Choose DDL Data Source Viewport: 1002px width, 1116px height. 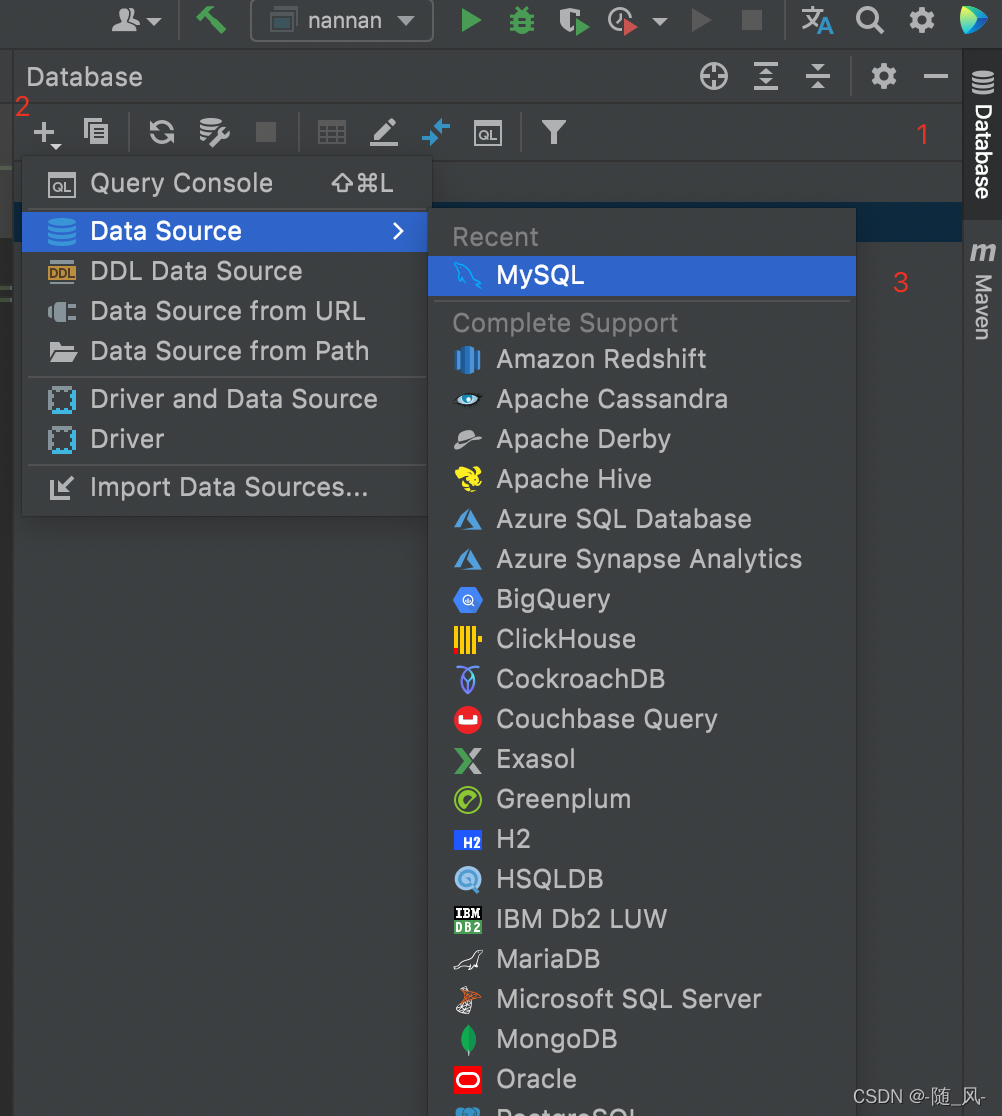pyautogui.click(x=225, y=271)
